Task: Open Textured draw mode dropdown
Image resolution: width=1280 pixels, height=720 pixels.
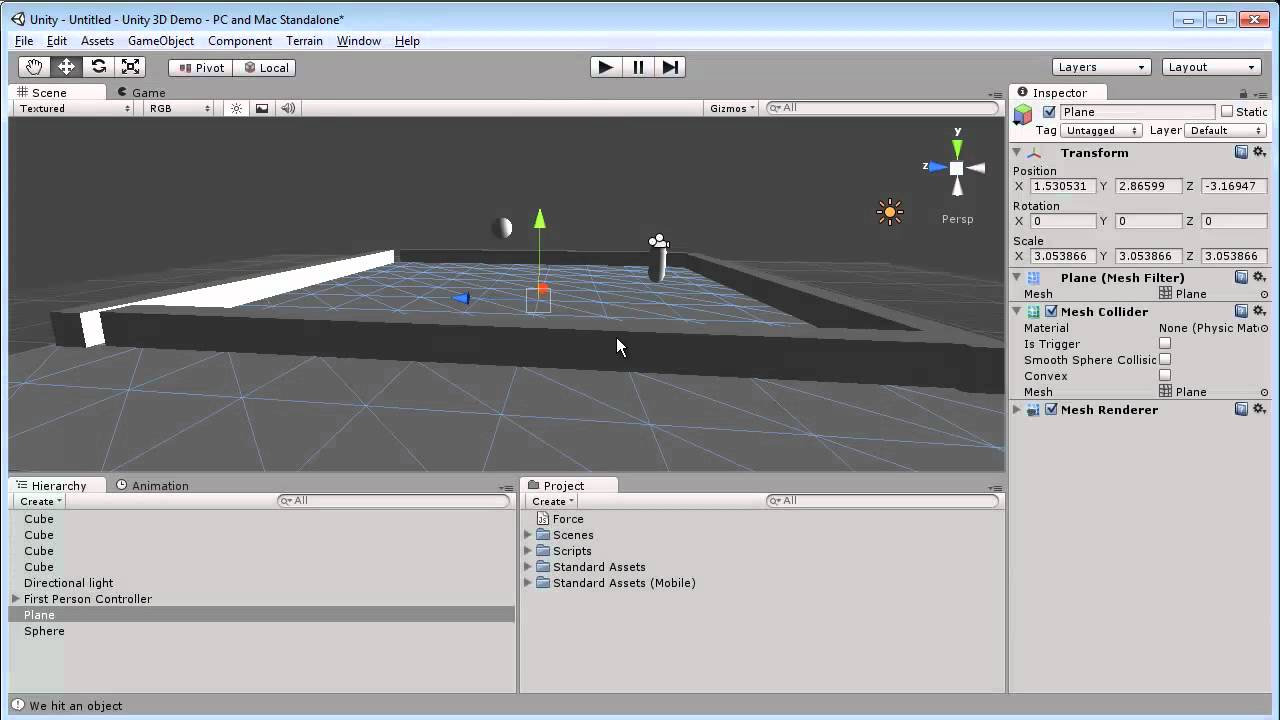Action: [72, 108]
